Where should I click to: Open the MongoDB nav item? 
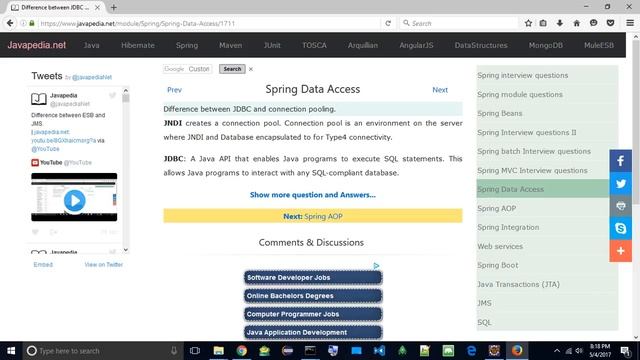545,45
